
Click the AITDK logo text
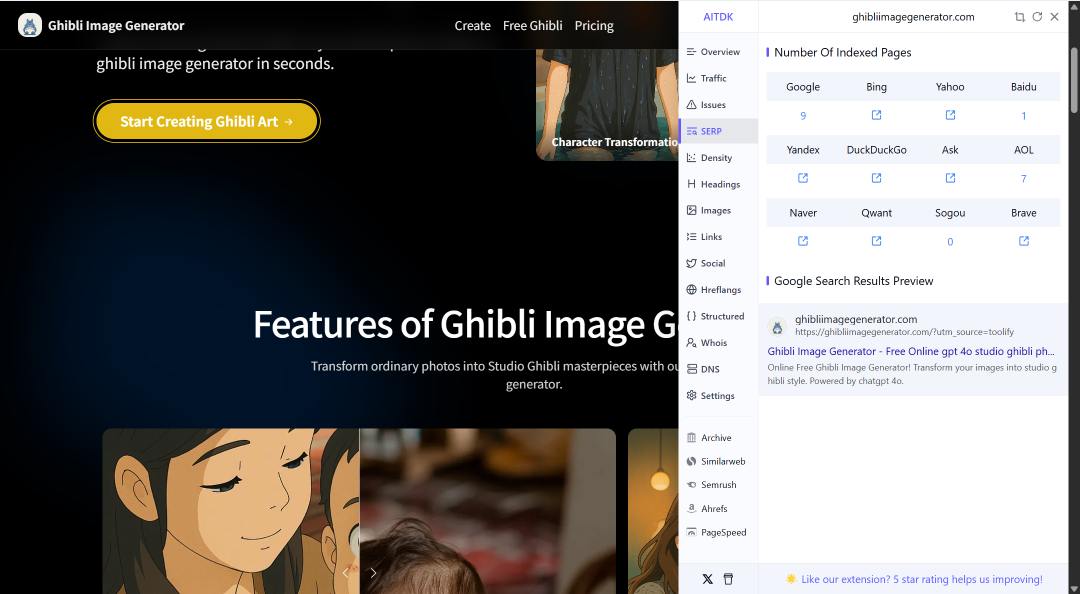tap(718, 17)
